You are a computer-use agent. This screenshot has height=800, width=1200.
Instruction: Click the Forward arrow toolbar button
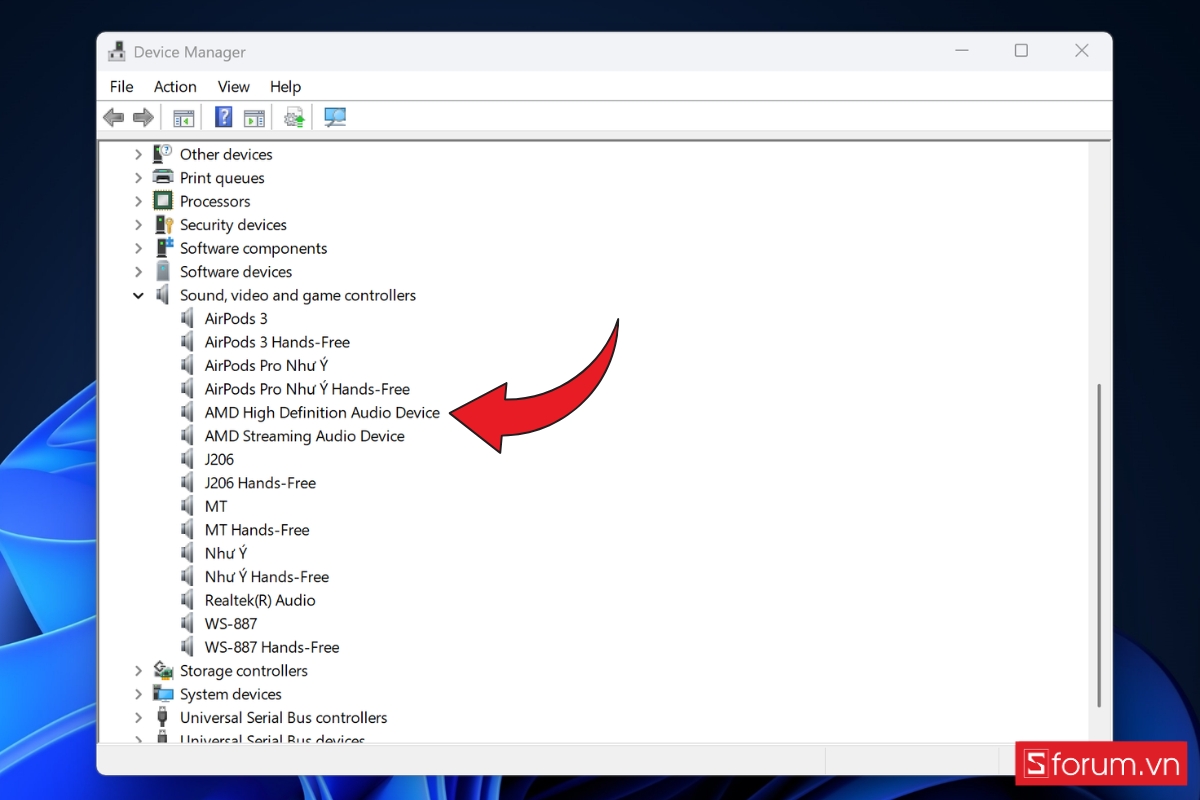143,118
